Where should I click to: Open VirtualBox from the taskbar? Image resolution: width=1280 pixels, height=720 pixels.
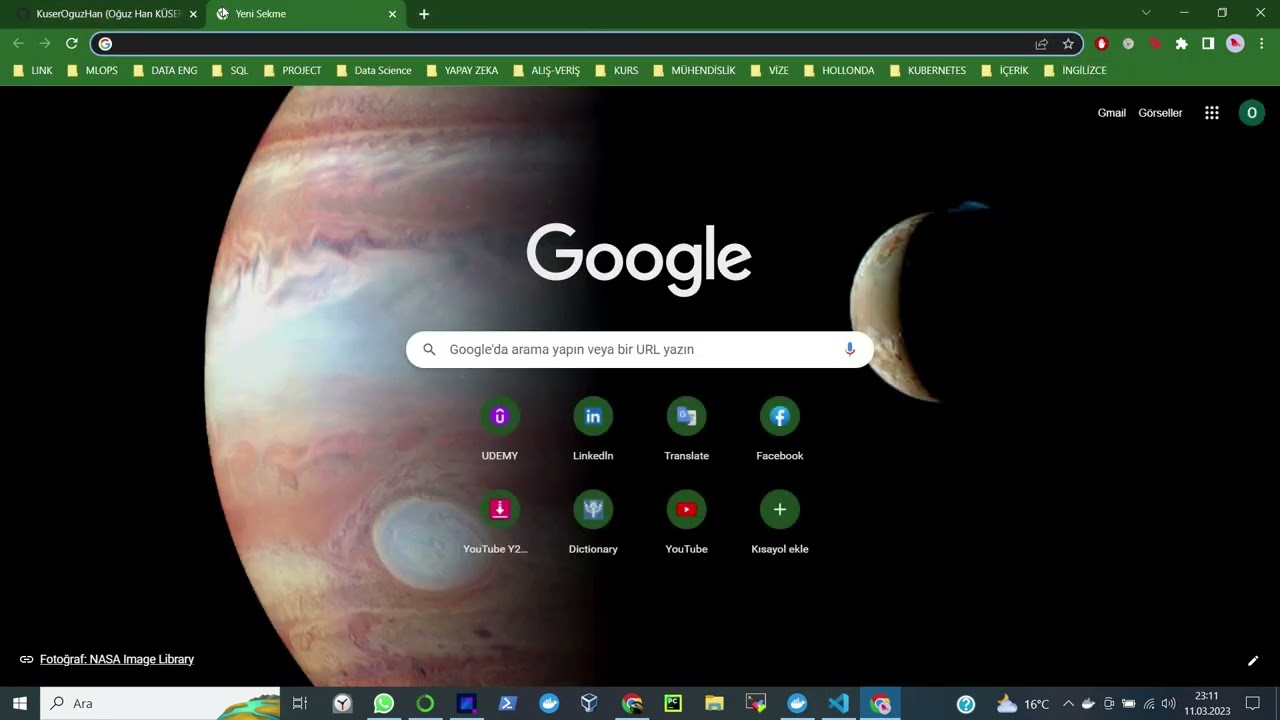pyautogui.click(x=590, y=704)
